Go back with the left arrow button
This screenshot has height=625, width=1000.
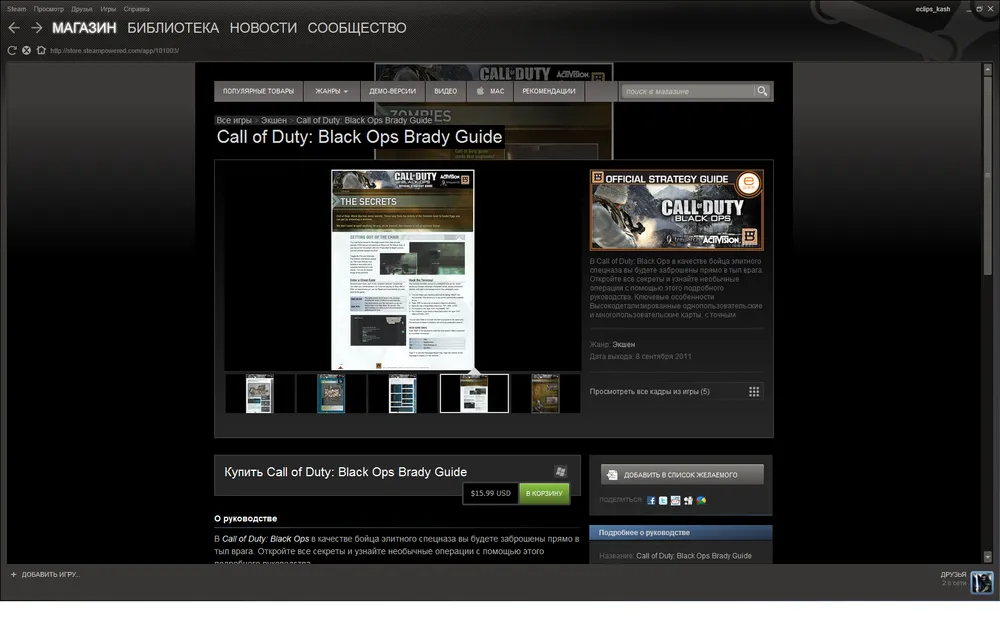14,28
